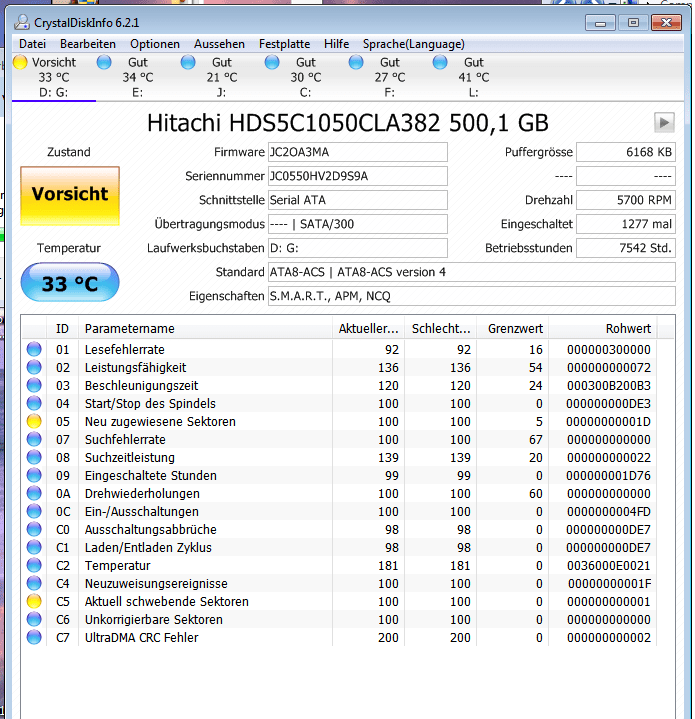Open the Festplatte menu
This screenshot has width=695, height=719.
tap(284, 44)
